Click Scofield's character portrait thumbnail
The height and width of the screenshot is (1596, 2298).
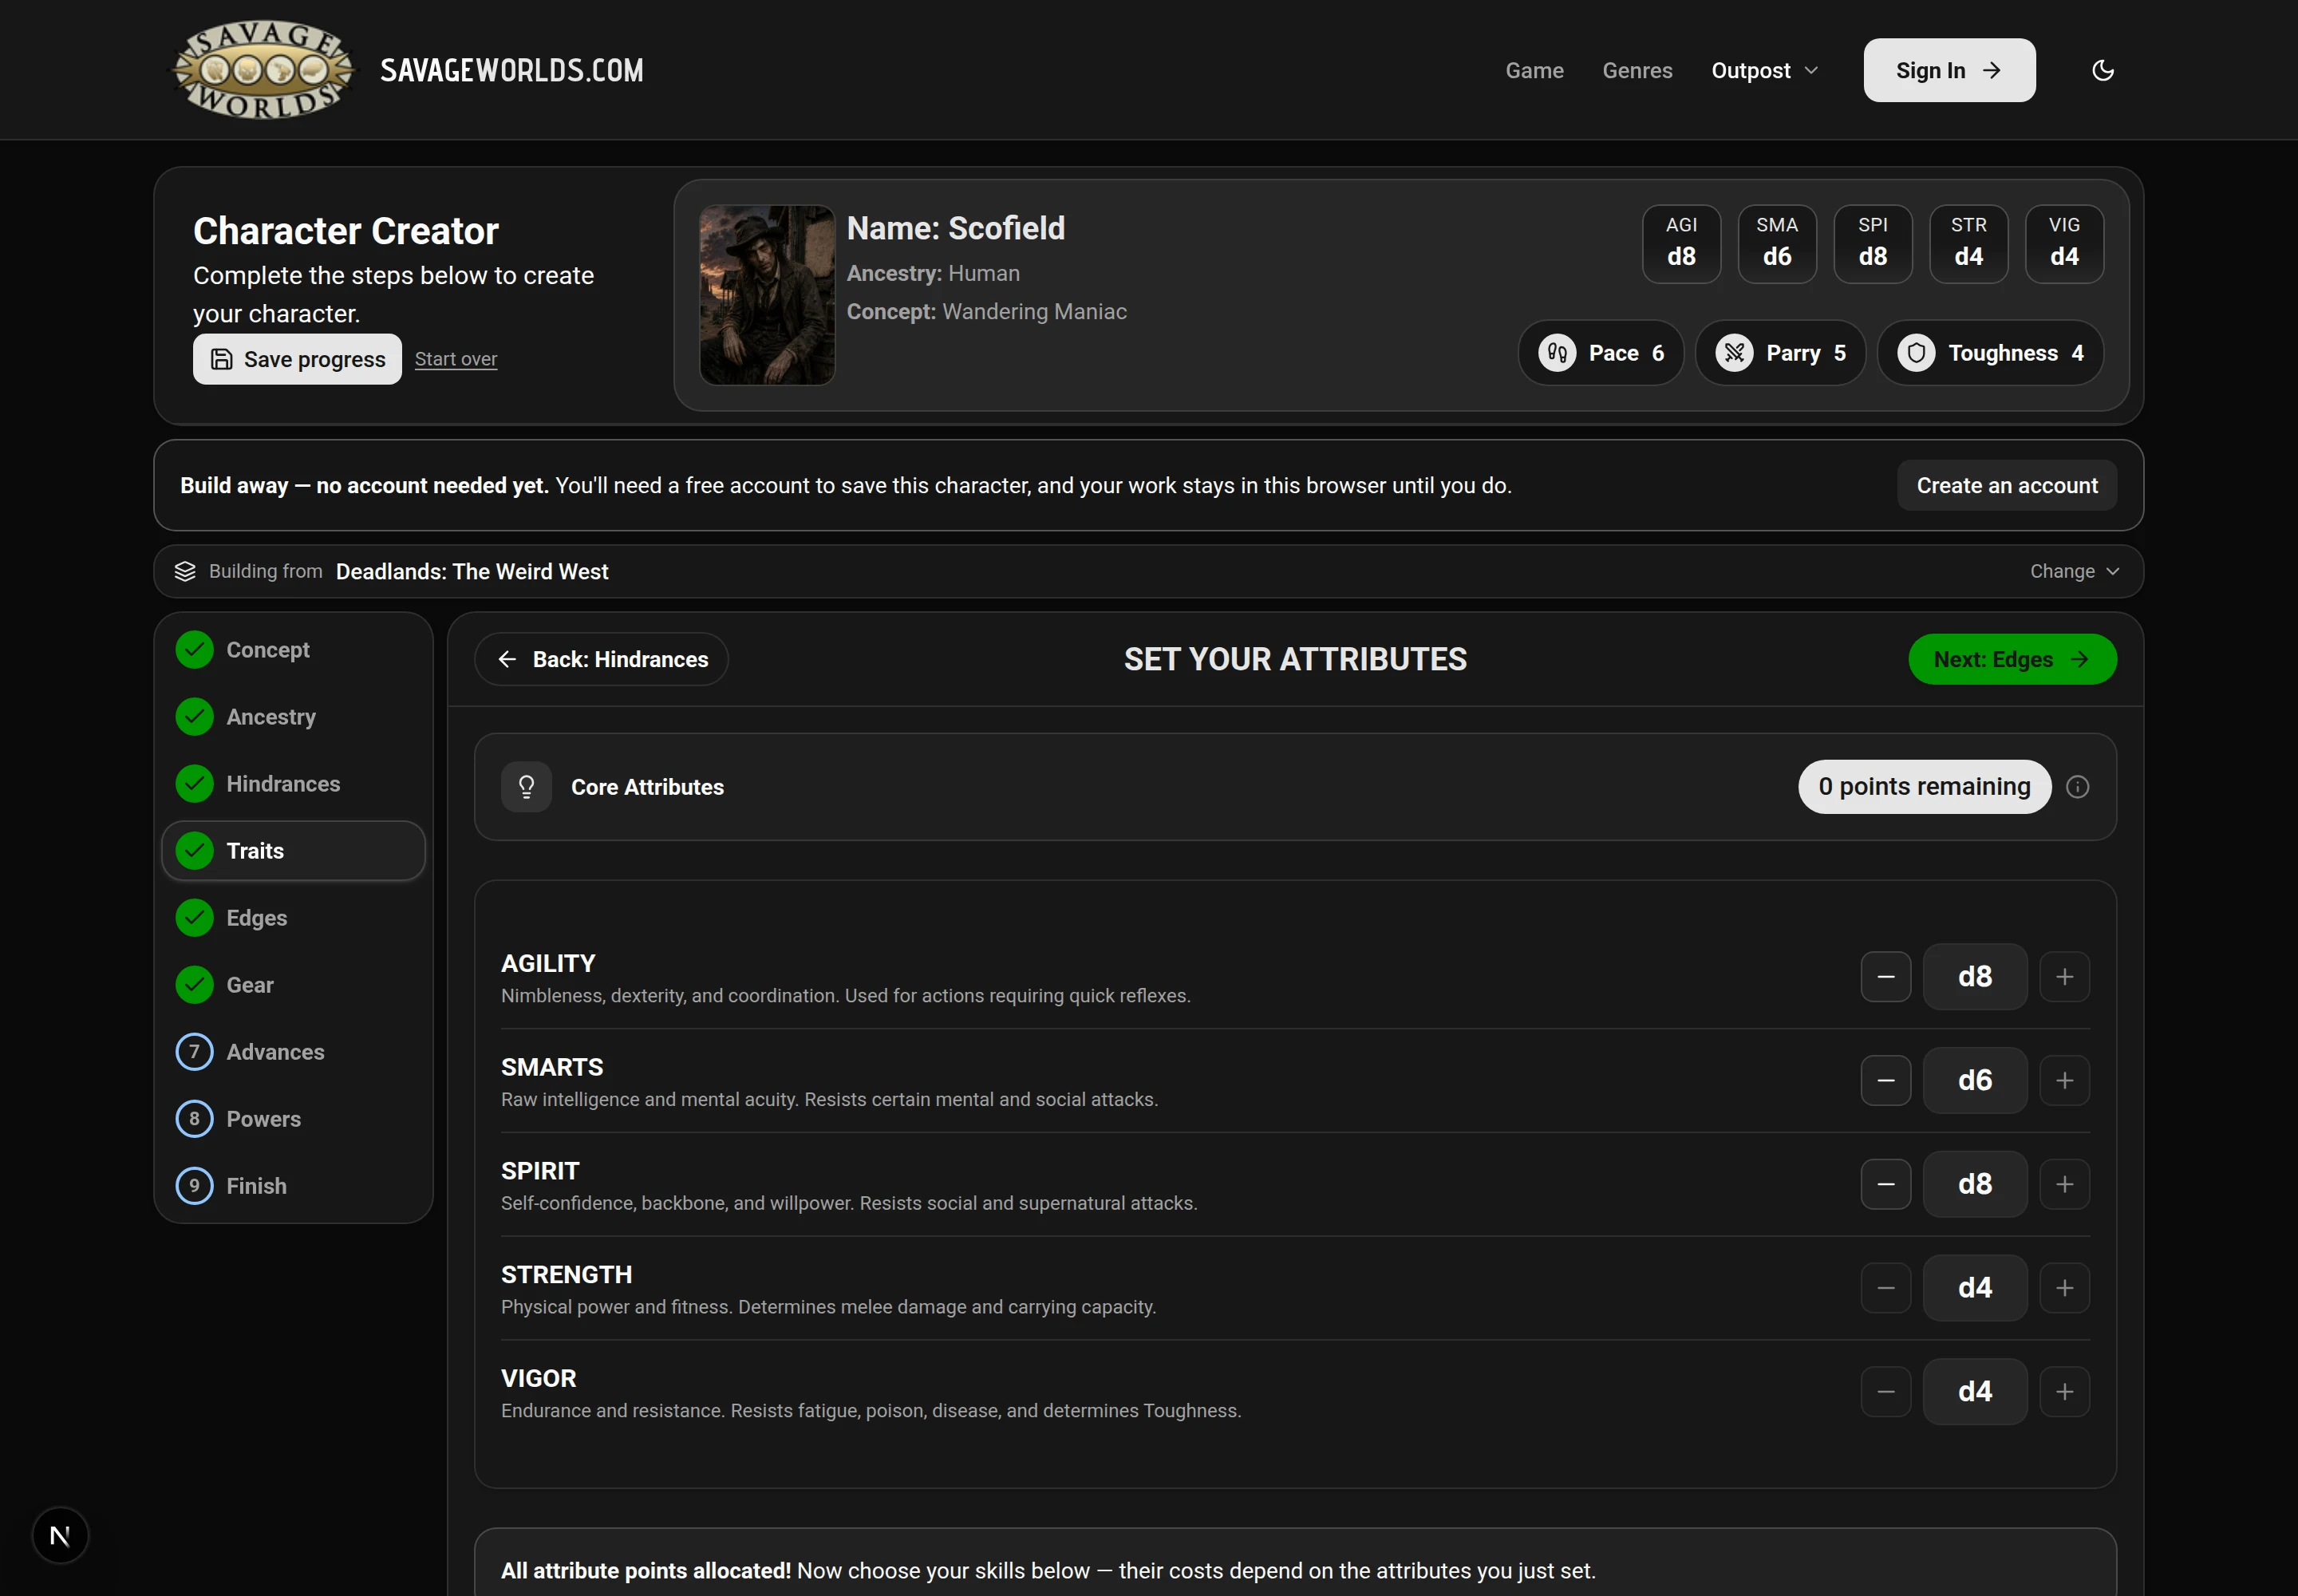(767, 295)
